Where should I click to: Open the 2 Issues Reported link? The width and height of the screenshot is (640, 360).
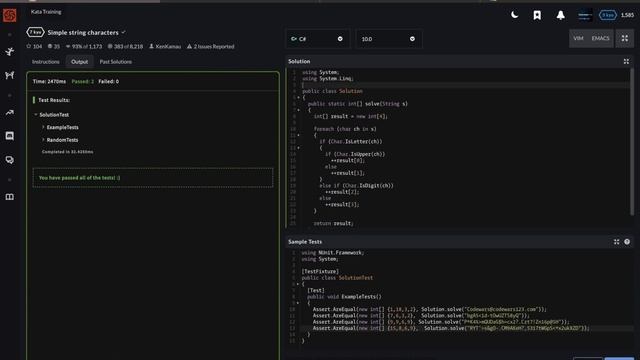click(x=211, y=47)
